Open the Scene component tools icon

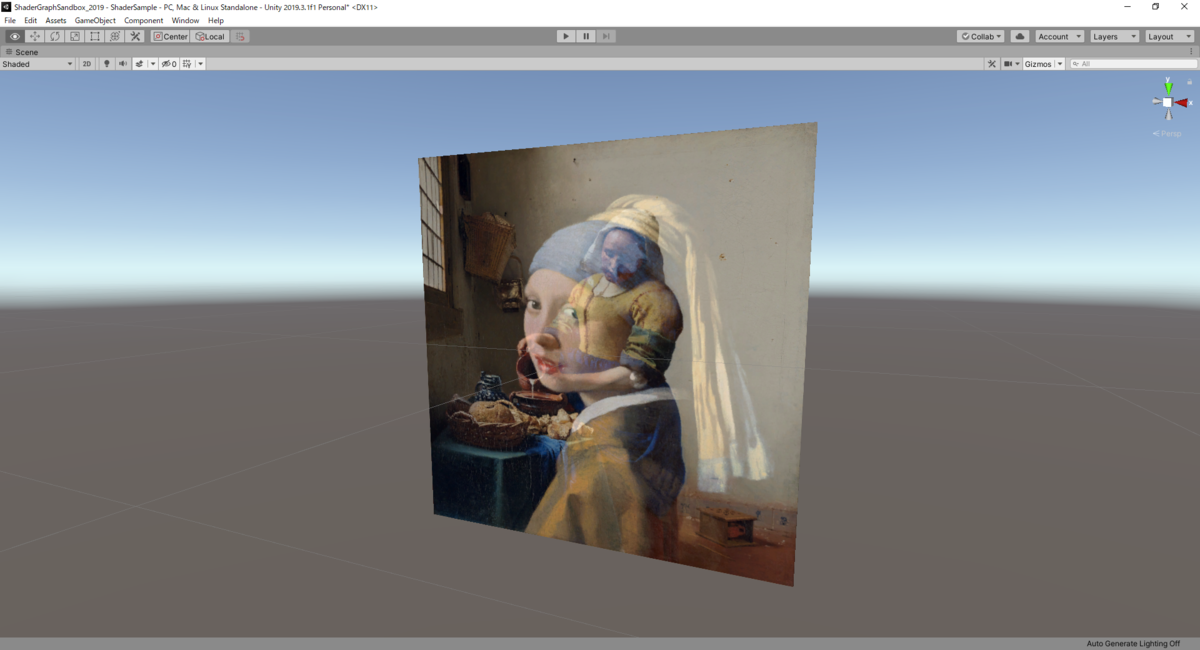coord(992,64)
